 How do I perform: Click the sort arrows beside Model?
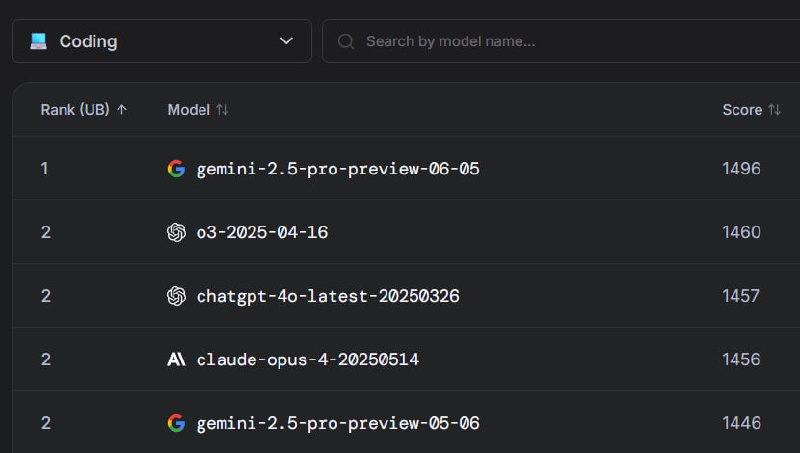(x=222, y=110)
